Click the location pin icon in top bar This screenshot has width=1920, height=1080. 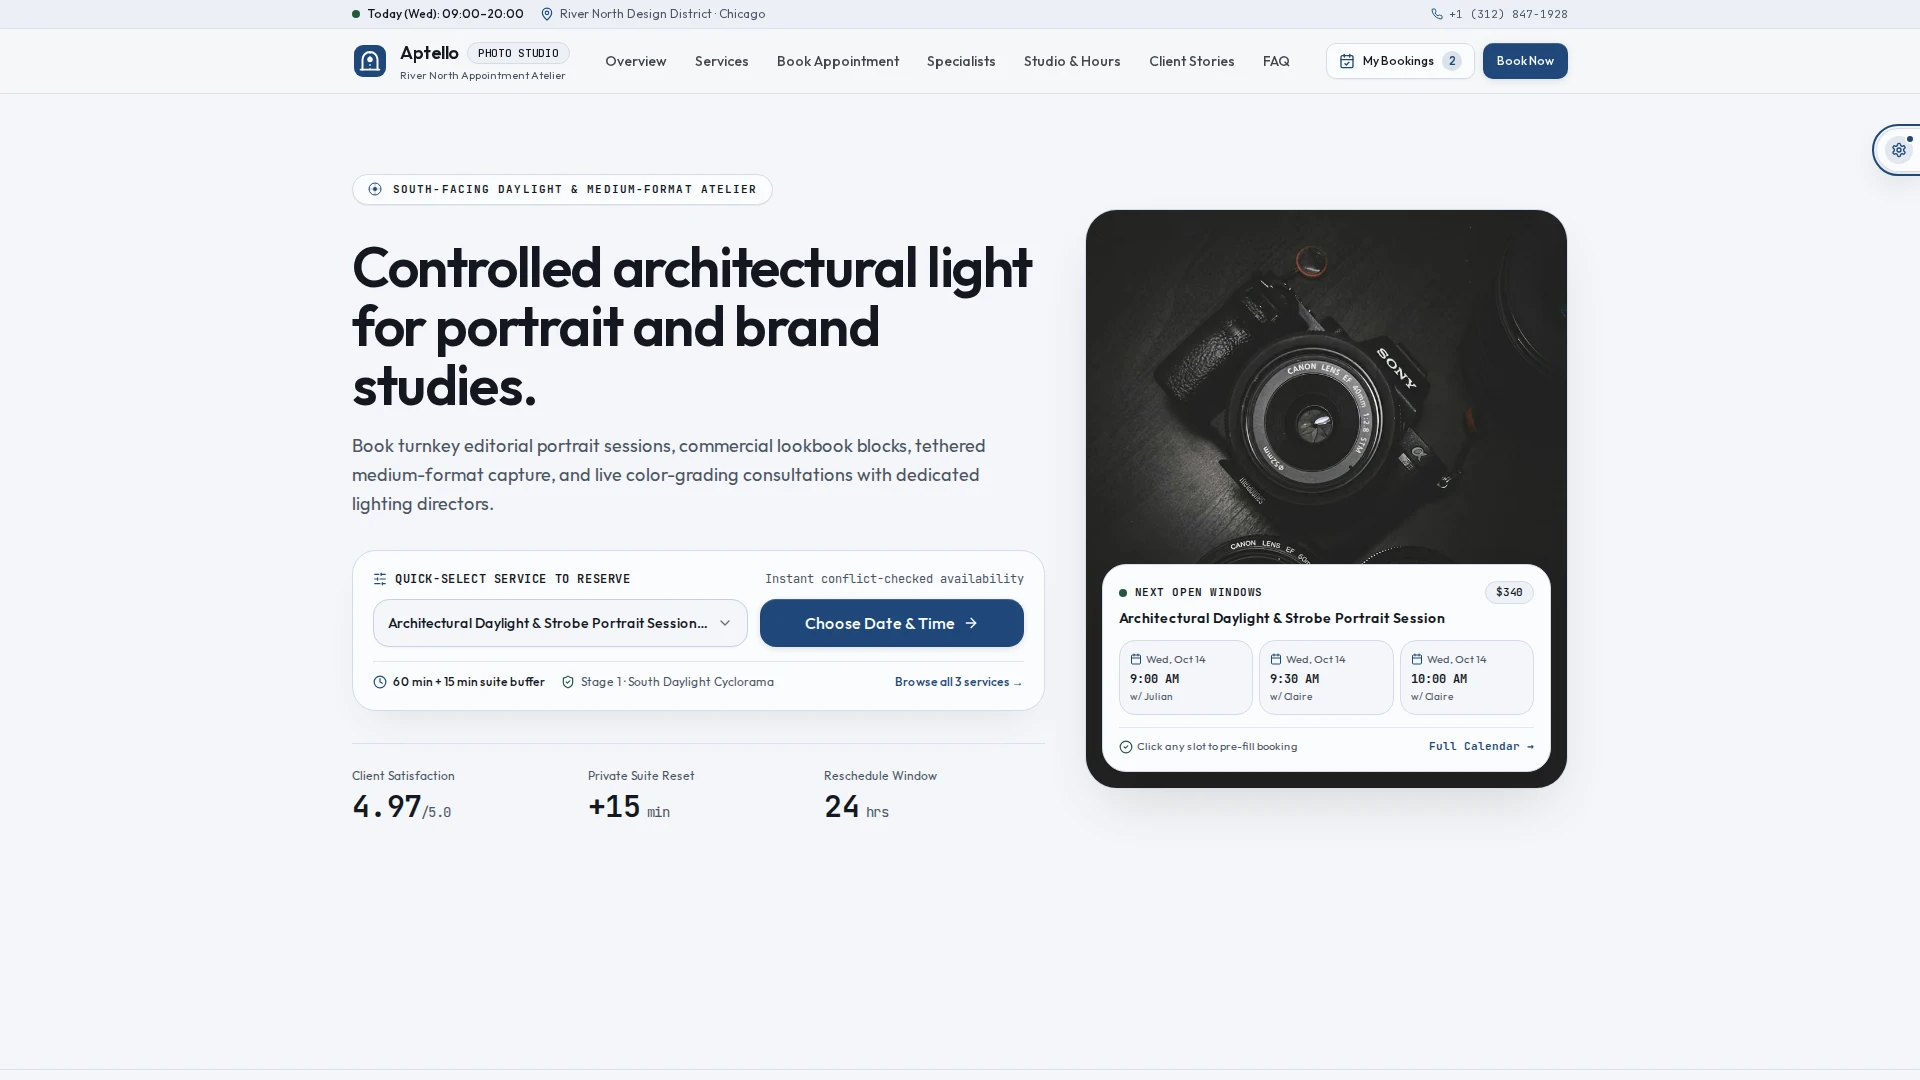[547, 14]
